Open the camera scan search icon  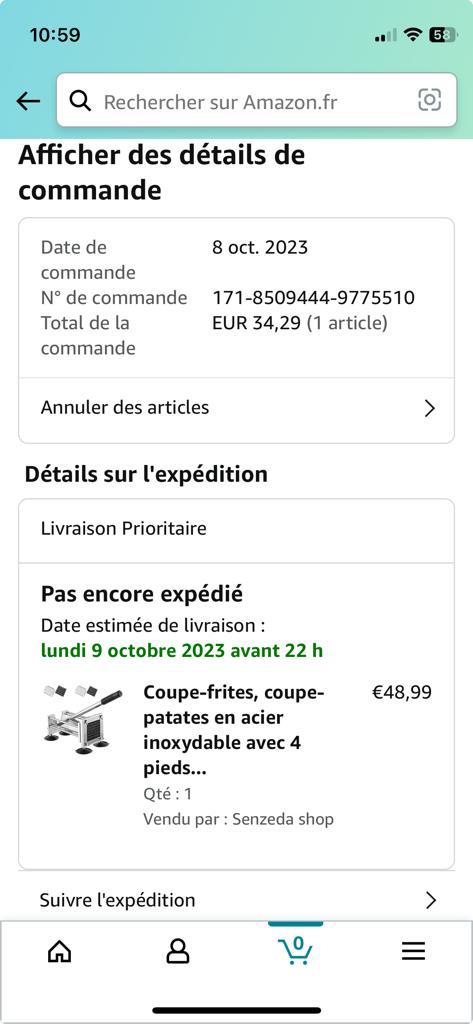[429, 100]
